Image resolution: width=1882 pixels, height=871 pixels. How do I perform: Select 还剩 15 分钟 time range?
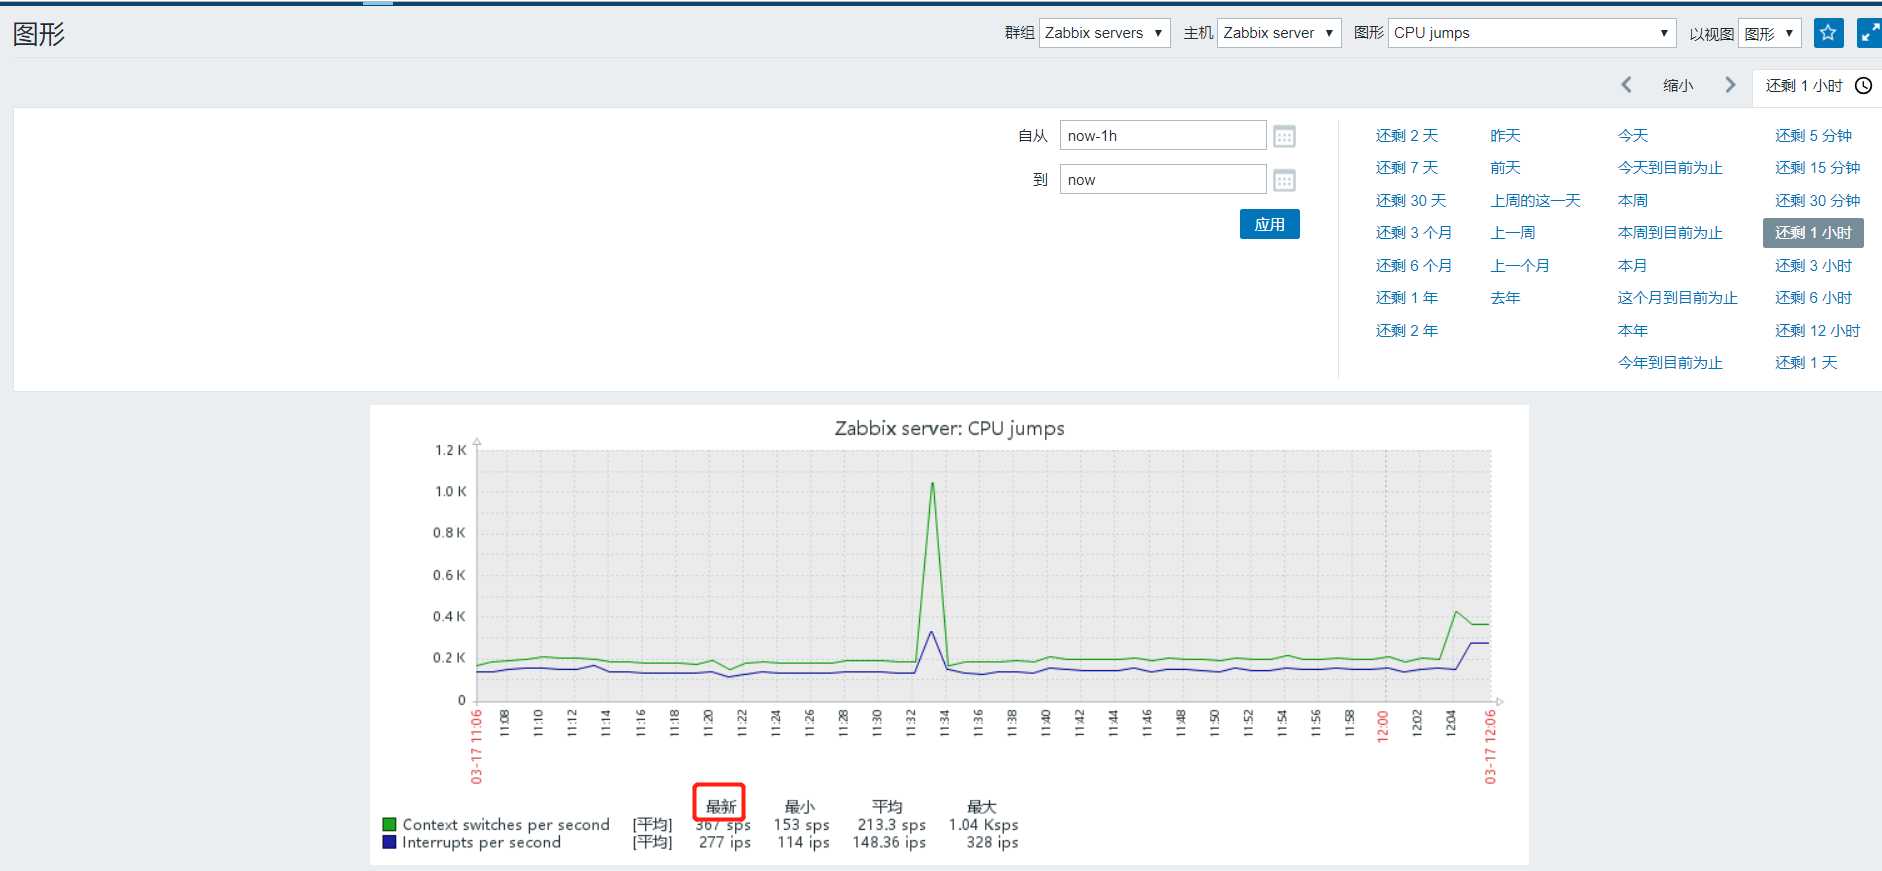(x=1818, y=168)
